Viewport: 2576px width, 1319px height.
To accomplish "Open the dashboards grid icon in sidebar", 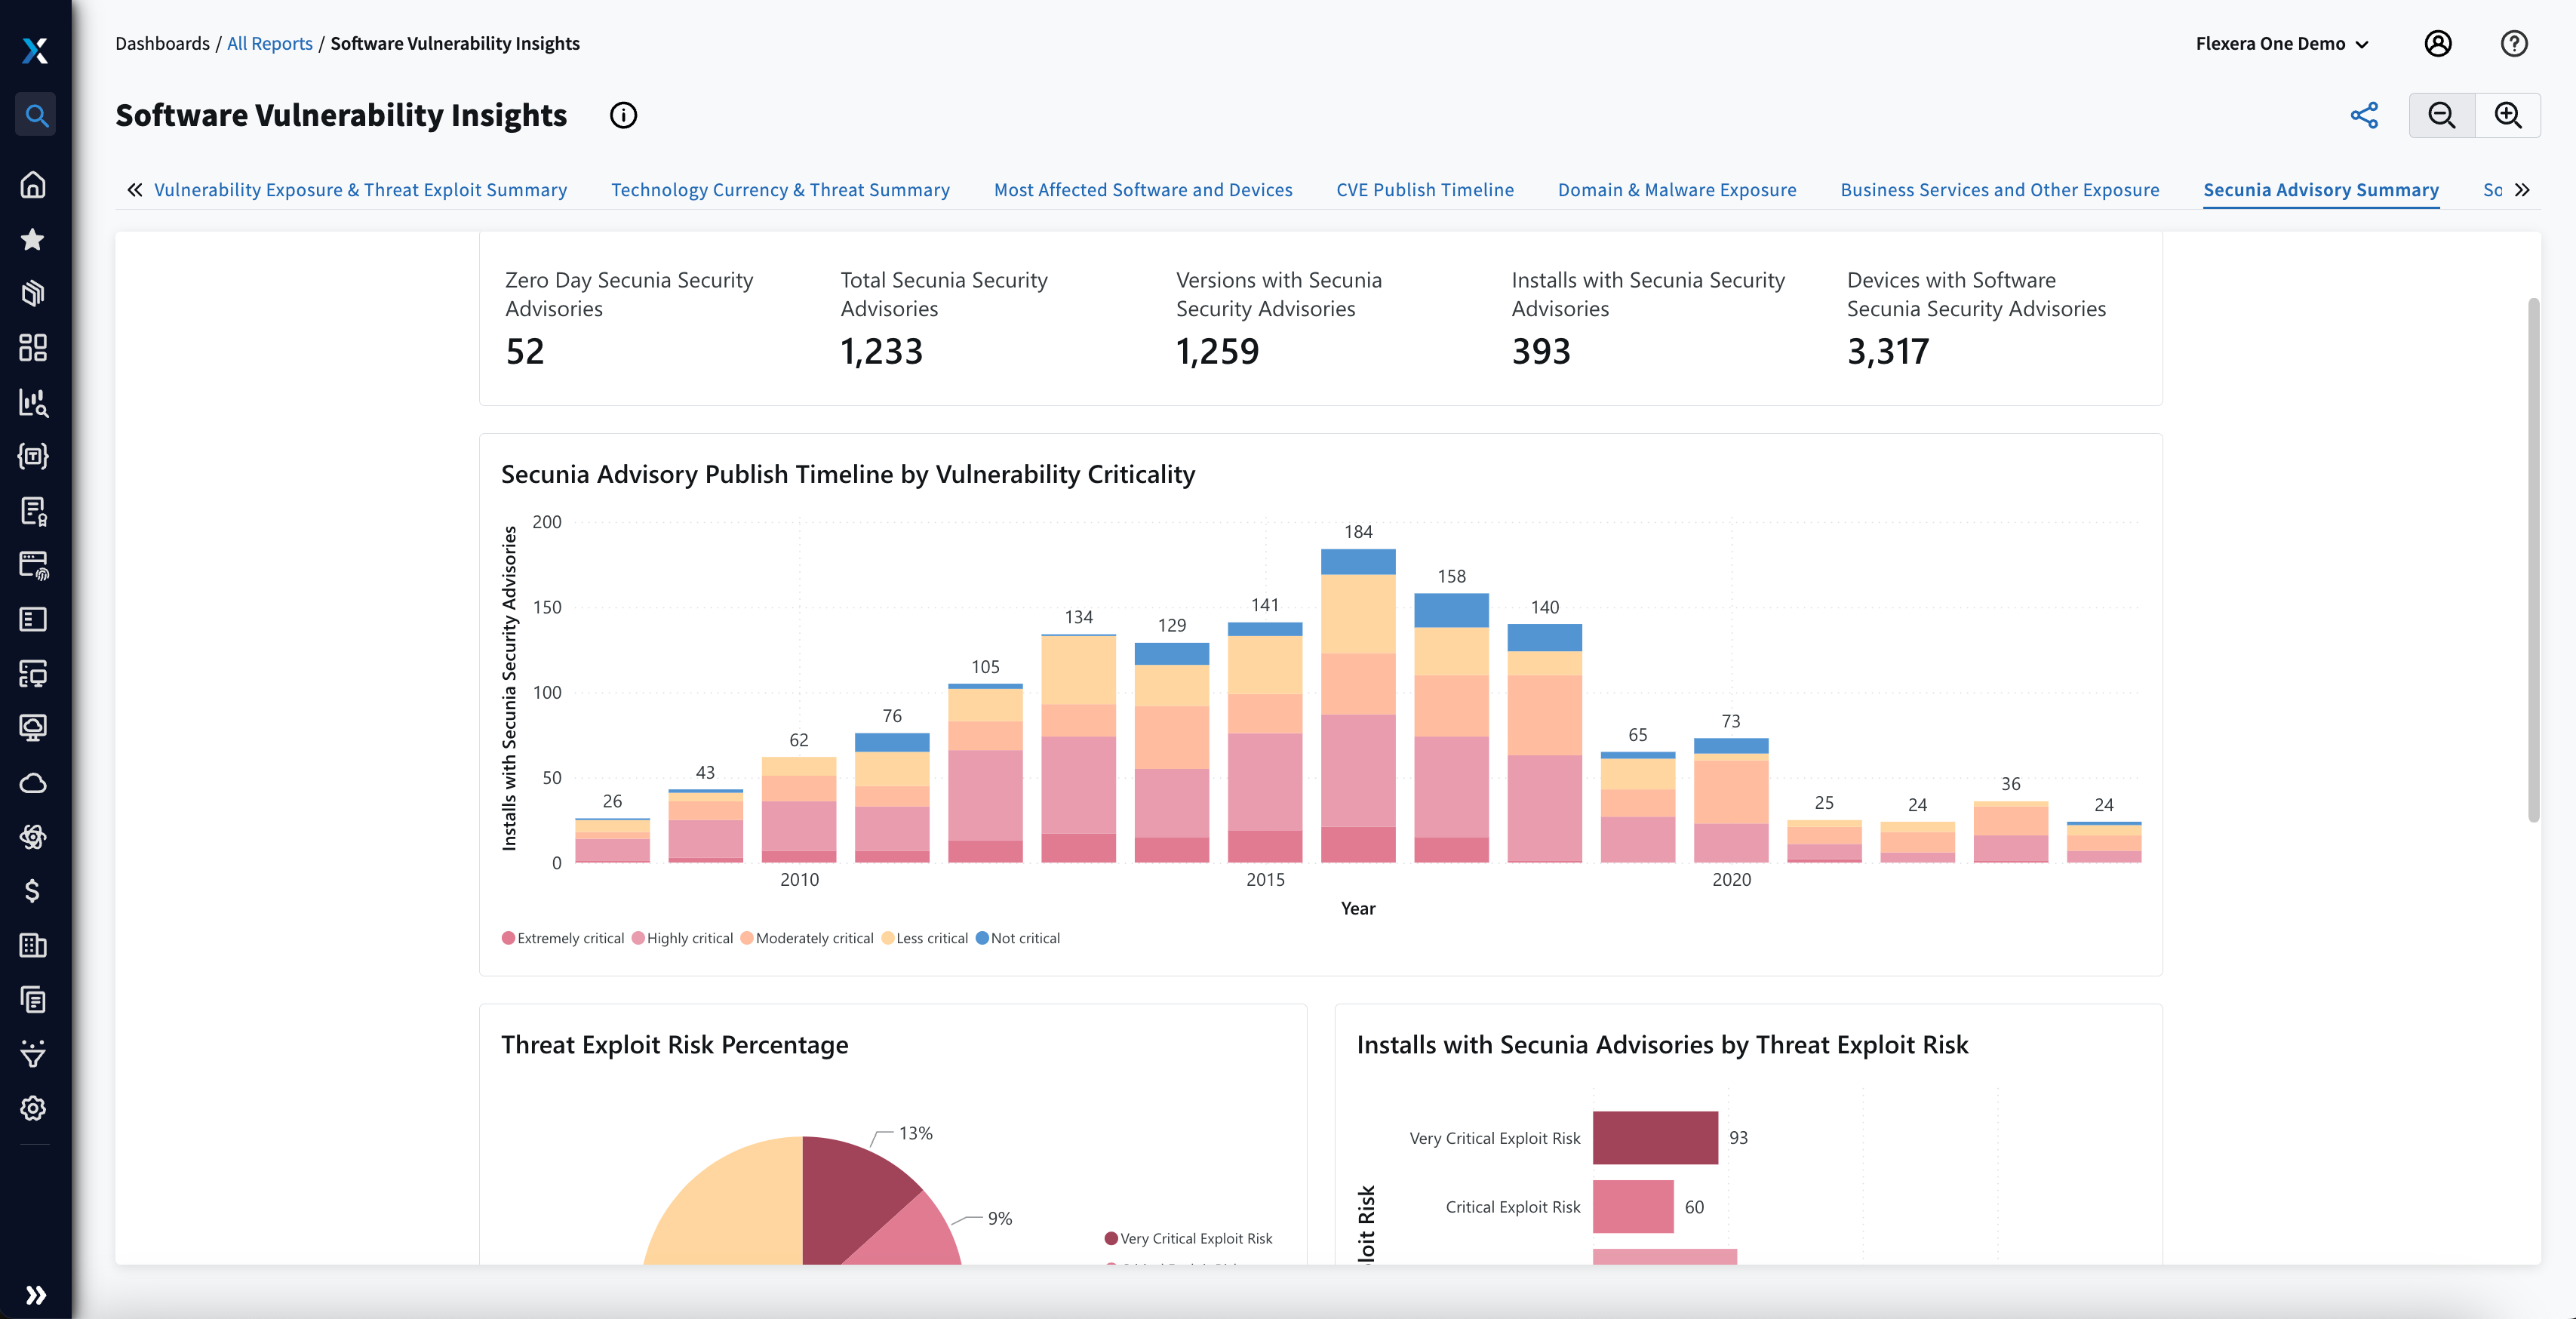I will pos(35,348).
